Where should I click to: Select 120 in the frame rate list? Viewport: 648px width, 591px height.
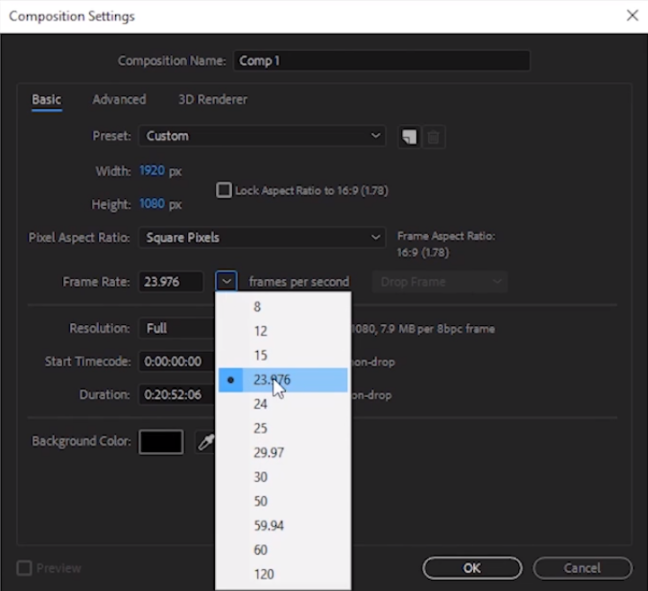click(x=283, y=574)
